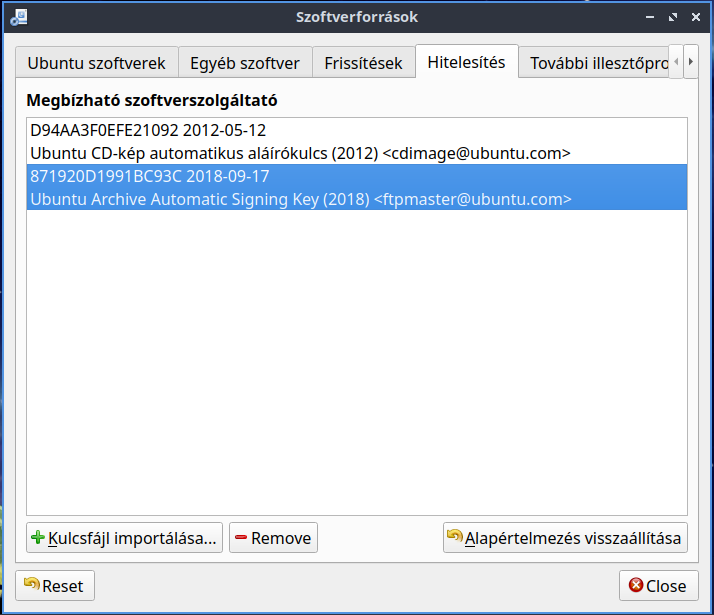
Task: Open the Frissítések tab
Action: point(363,63)
